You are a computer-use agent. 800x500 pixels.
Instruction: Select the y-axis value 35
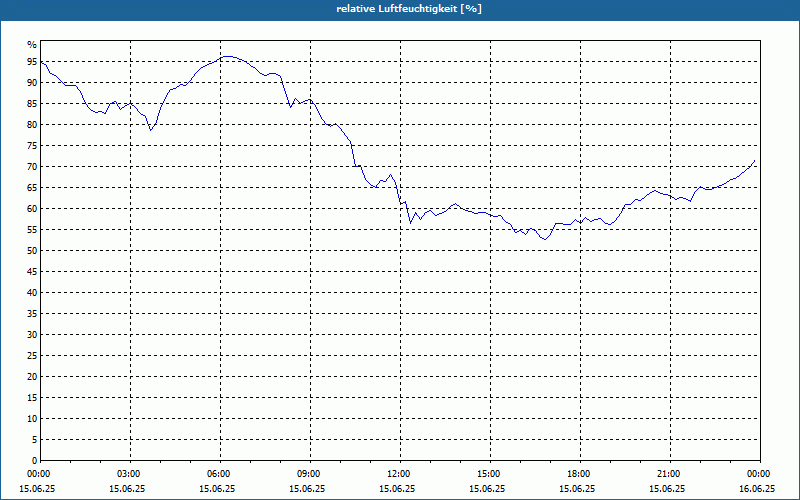pos(32,314)
